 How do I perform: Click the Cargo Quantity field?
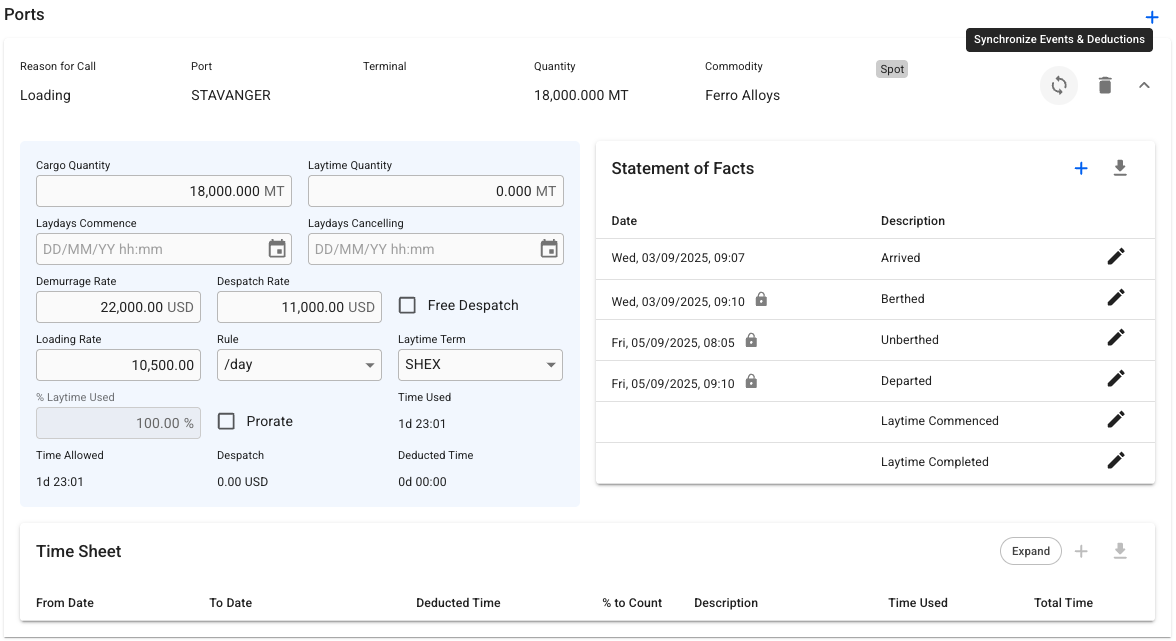163,191
